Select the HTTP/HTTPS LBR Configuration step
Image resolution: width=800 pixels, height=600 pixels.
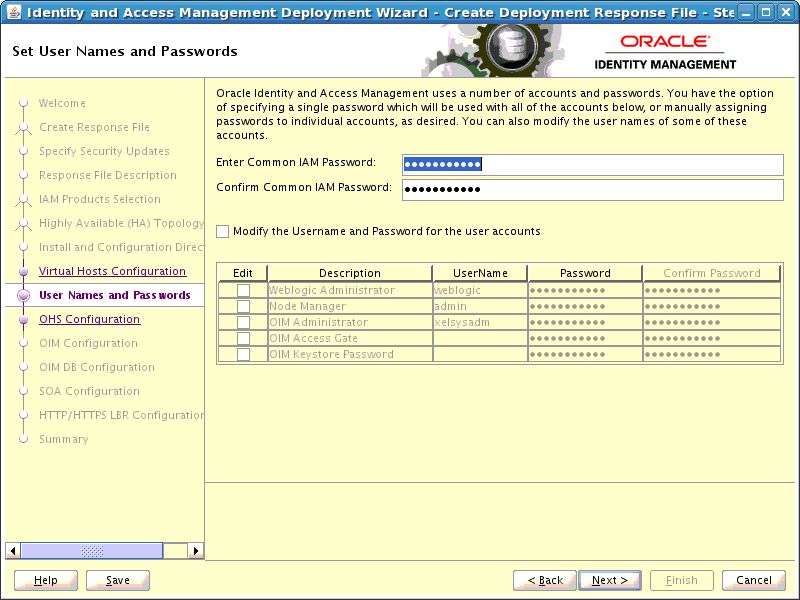[x=121, y=415]
